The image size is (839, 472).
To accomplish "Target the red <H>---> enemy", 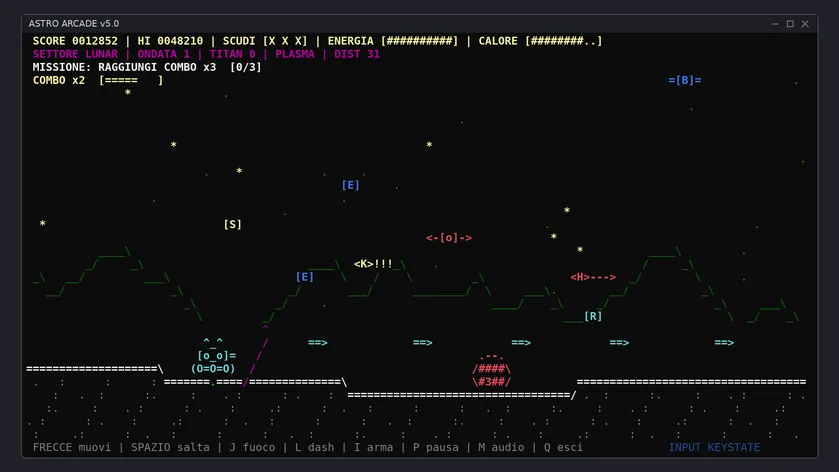I will [593, 277].
